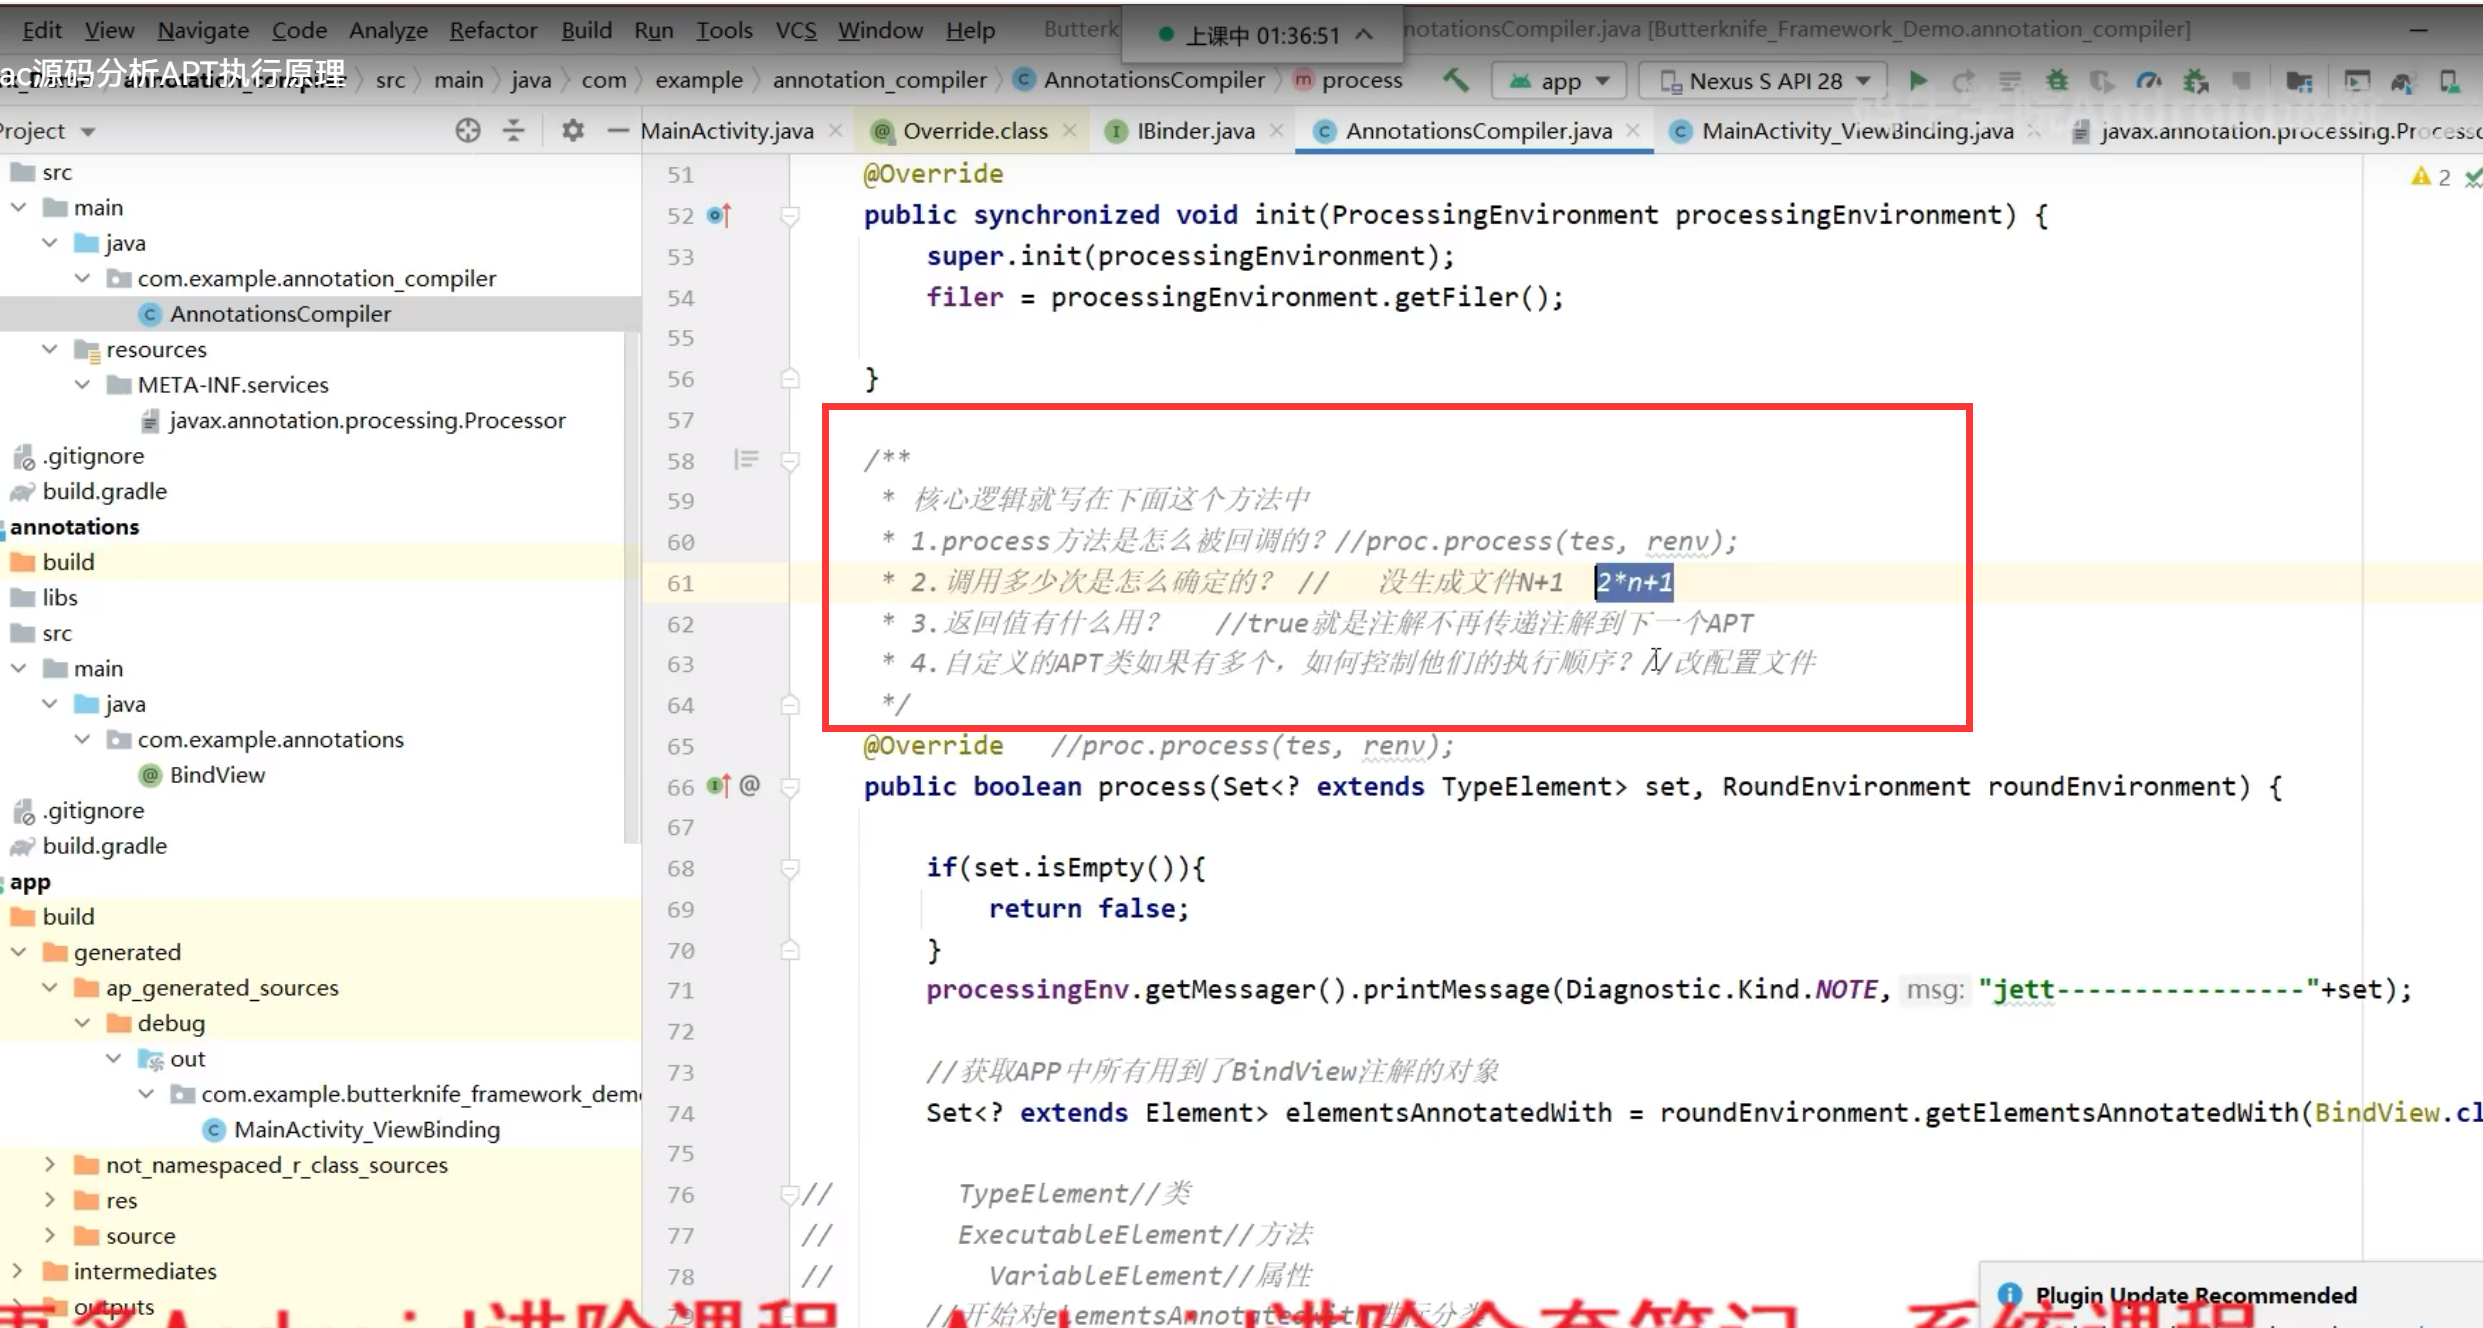
Task: Click the Debug app bug icon
Action: 2057,80
